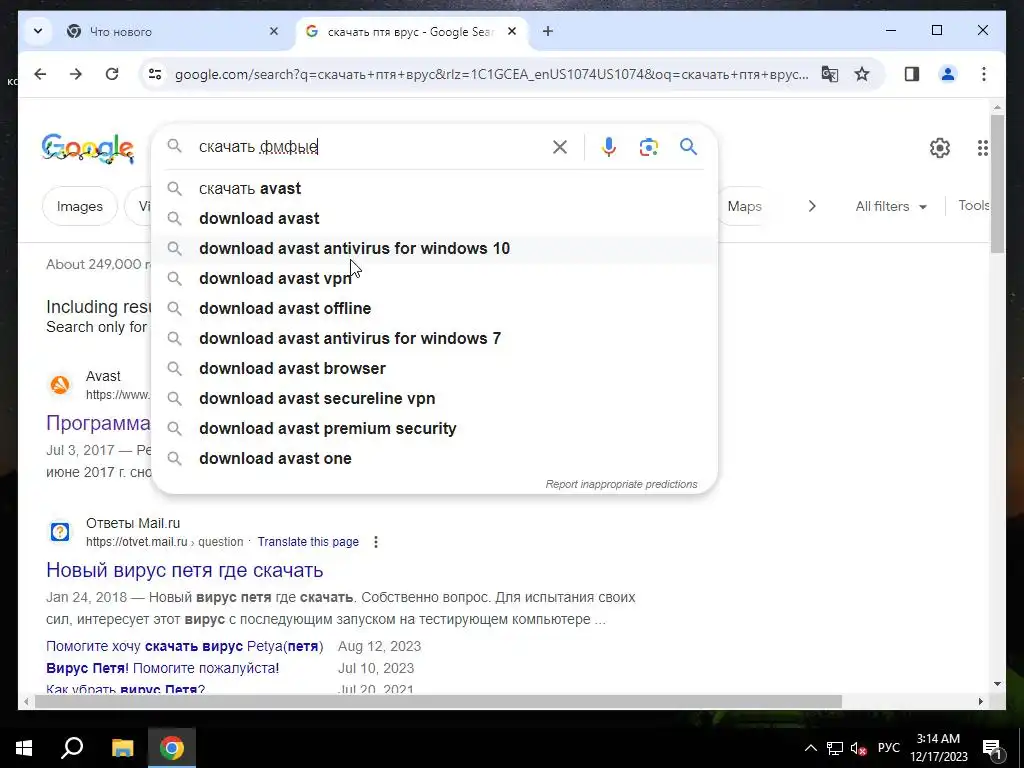Click the muted volume tray icon
This screenshot has width=1024, height=768.
pos(859,748)
